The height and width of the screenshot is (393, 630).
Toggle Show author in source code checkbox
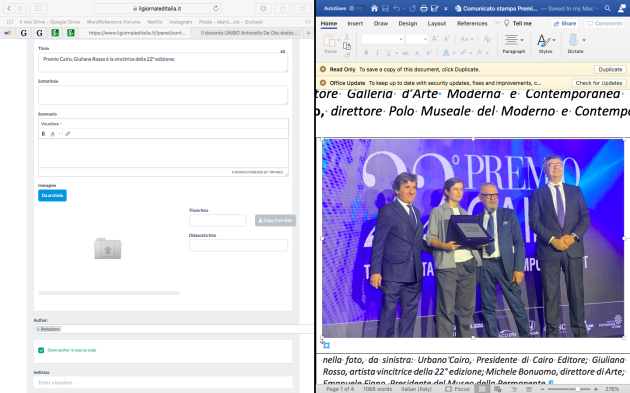(x=41, y=350)
